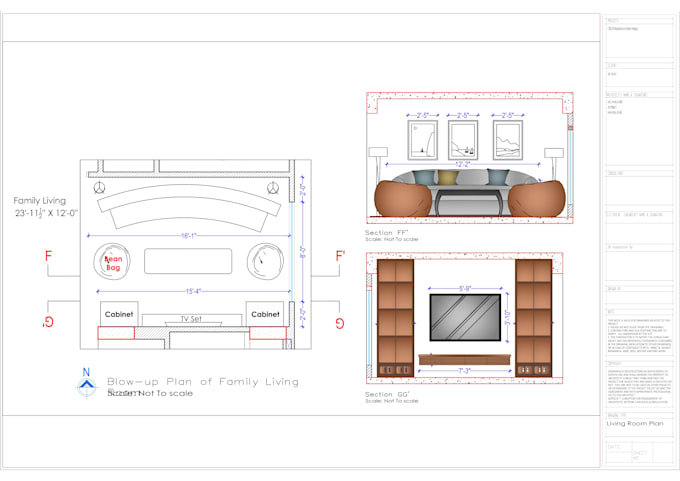Click the 16'-1" horizontal dimension
Screen dimensions: 680x481
[189, 236]
